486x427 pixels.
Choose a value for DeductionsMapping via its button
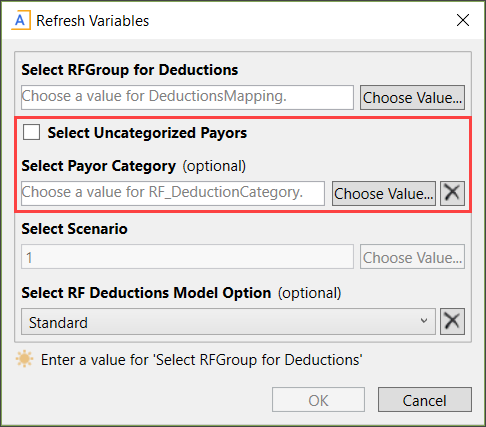[x=412, y=97]
